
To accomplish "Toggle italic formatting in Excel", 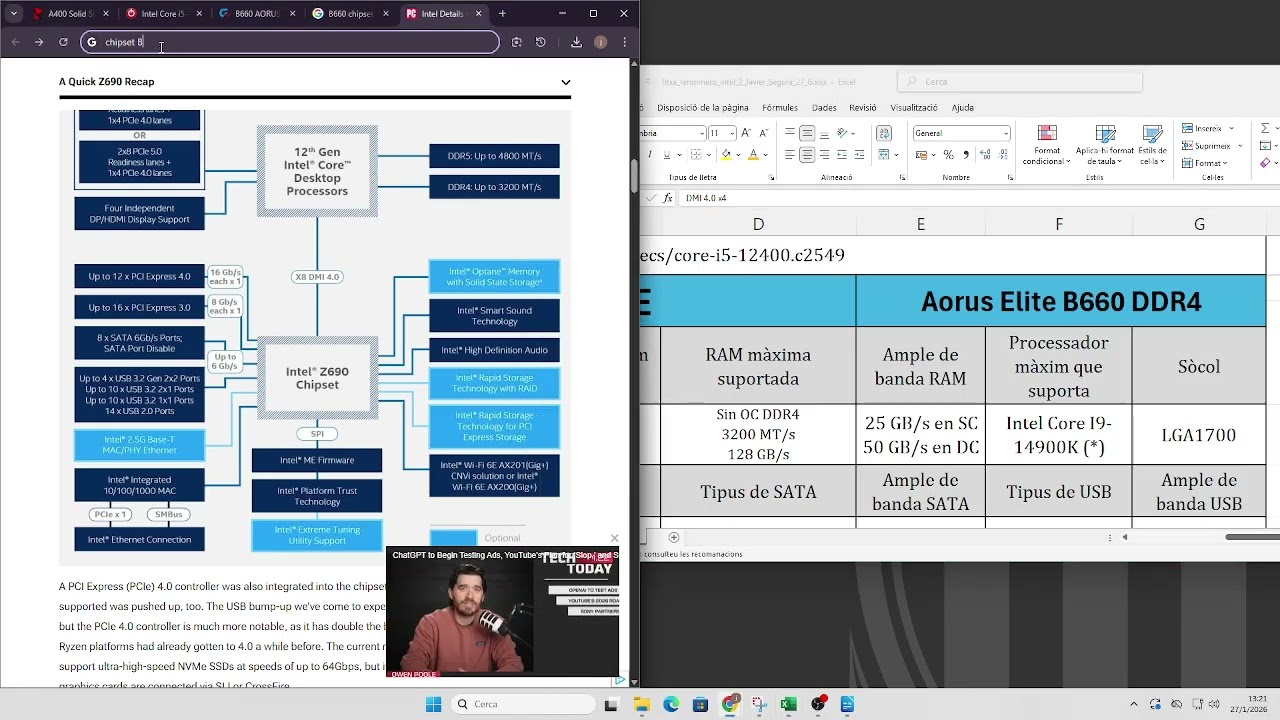I will 651,155.
